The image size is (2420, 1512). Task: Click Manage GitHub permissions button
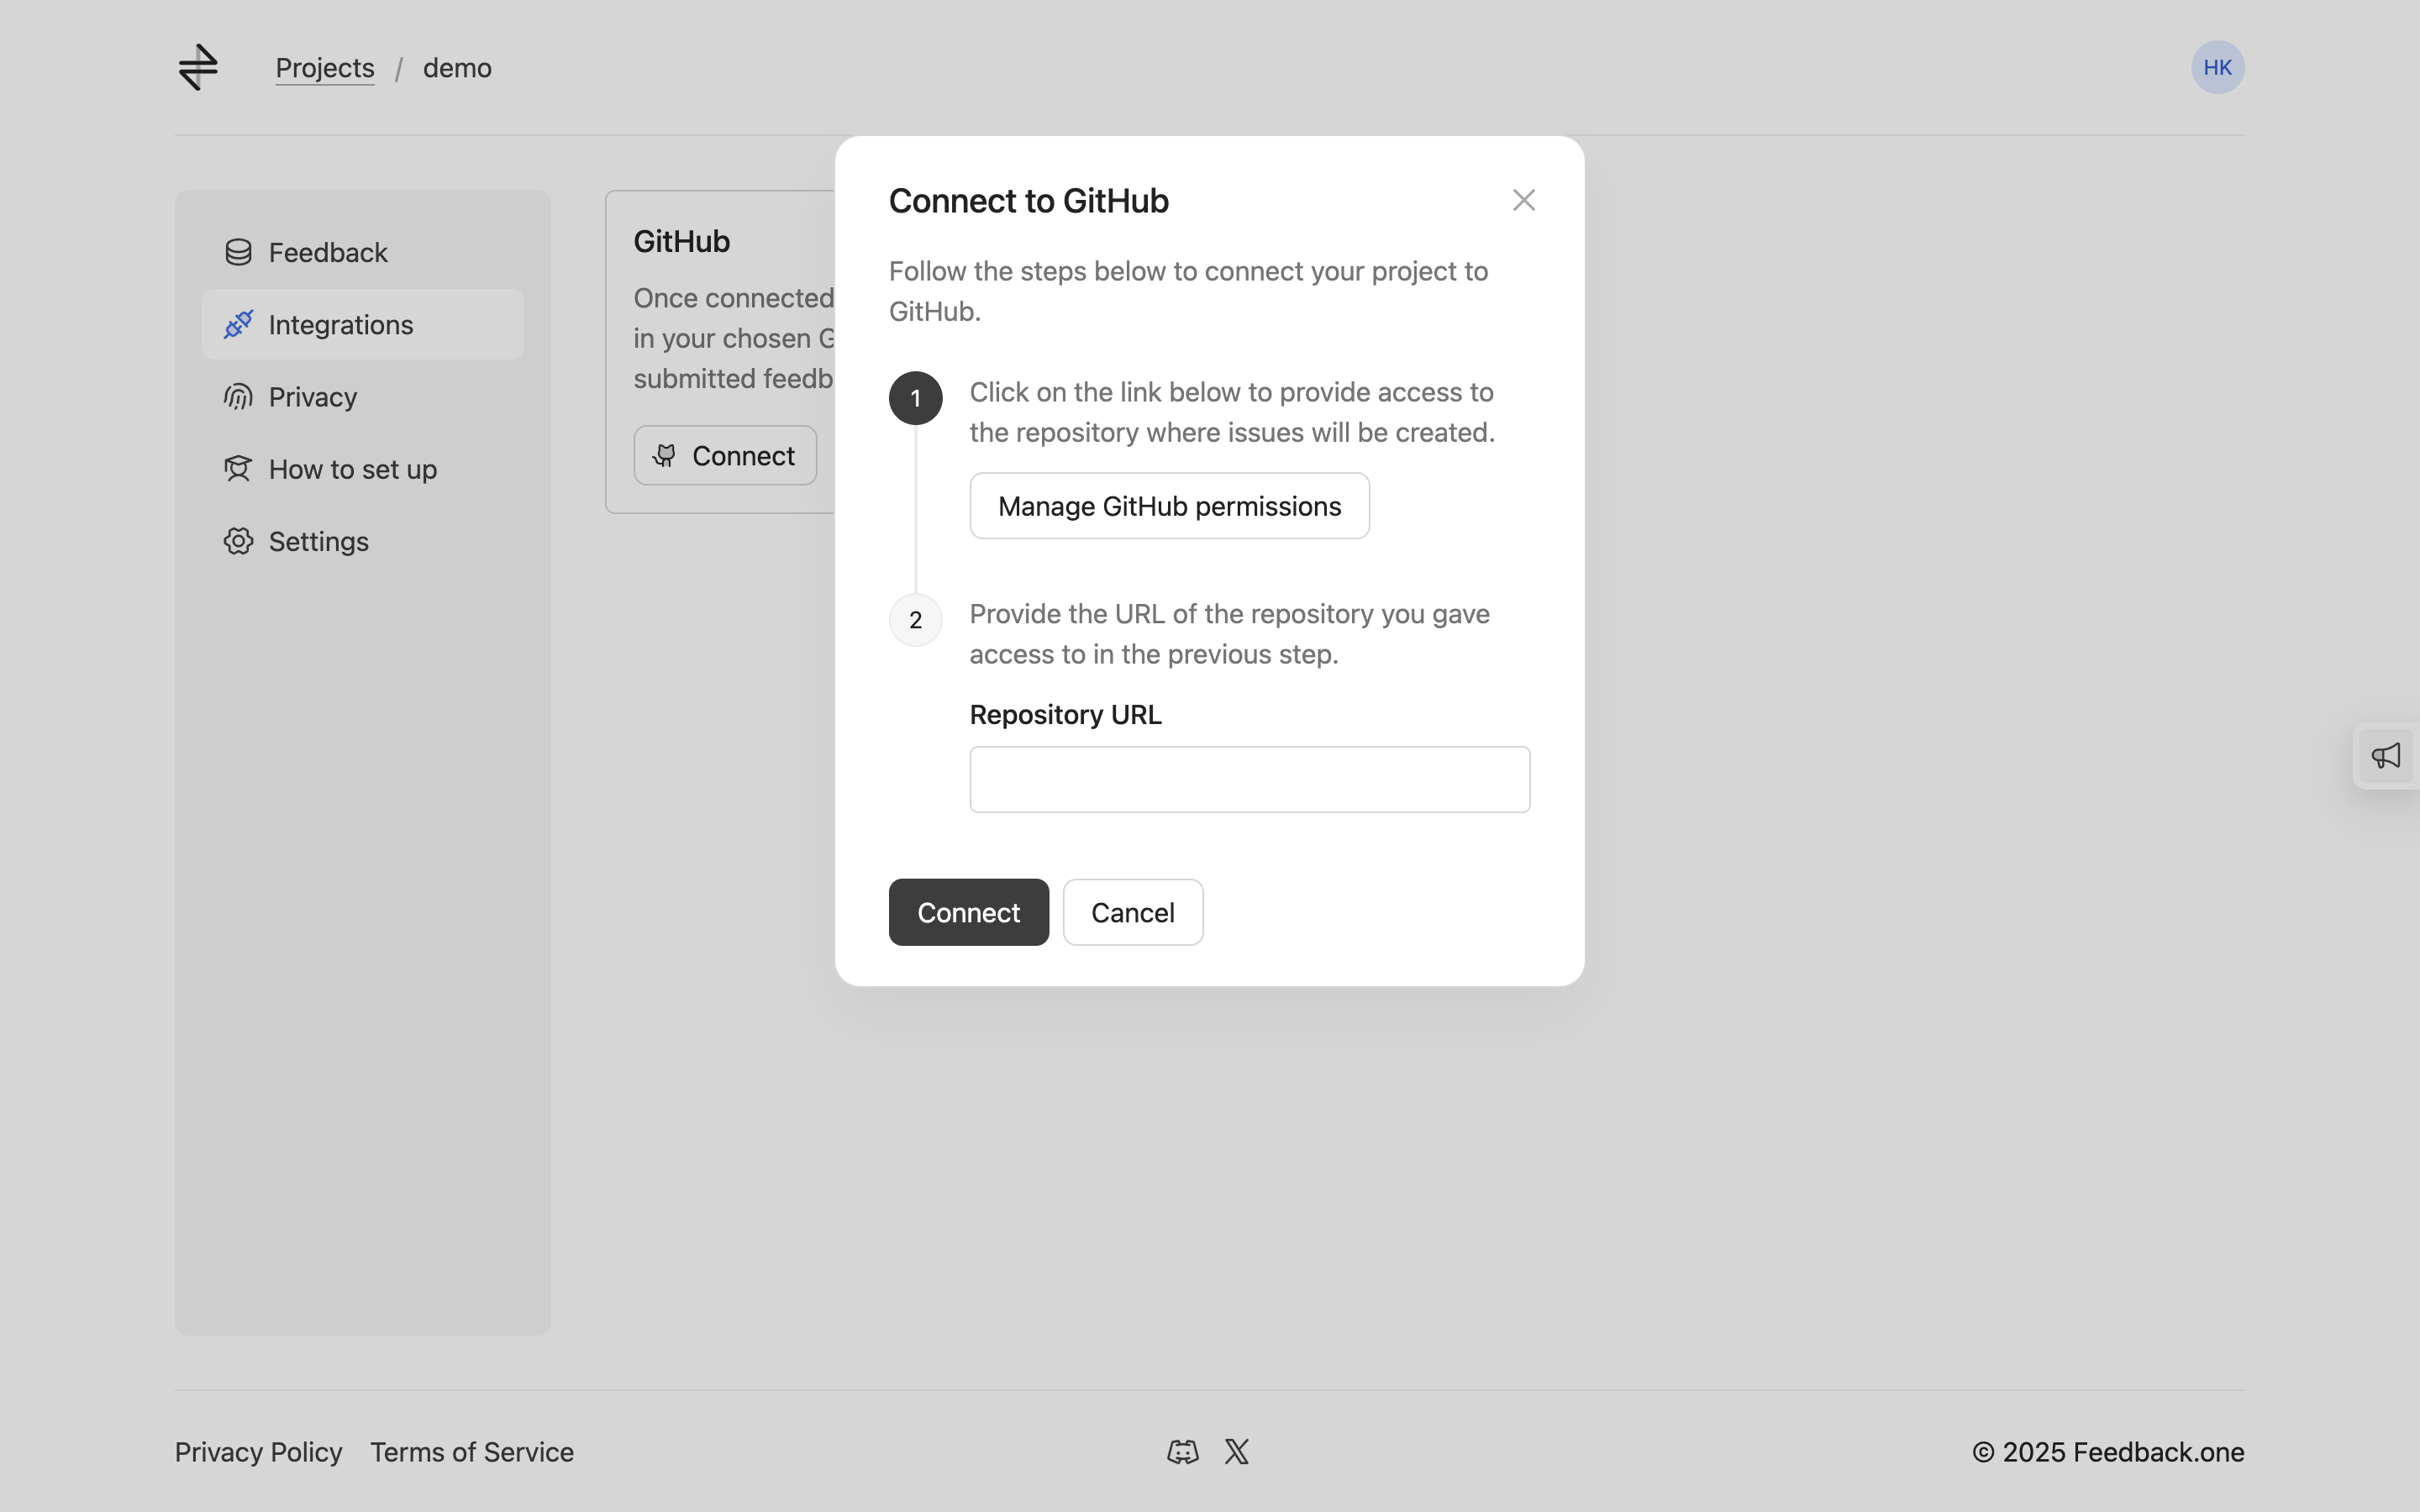pyautogui.click(x=1169, y=506)
